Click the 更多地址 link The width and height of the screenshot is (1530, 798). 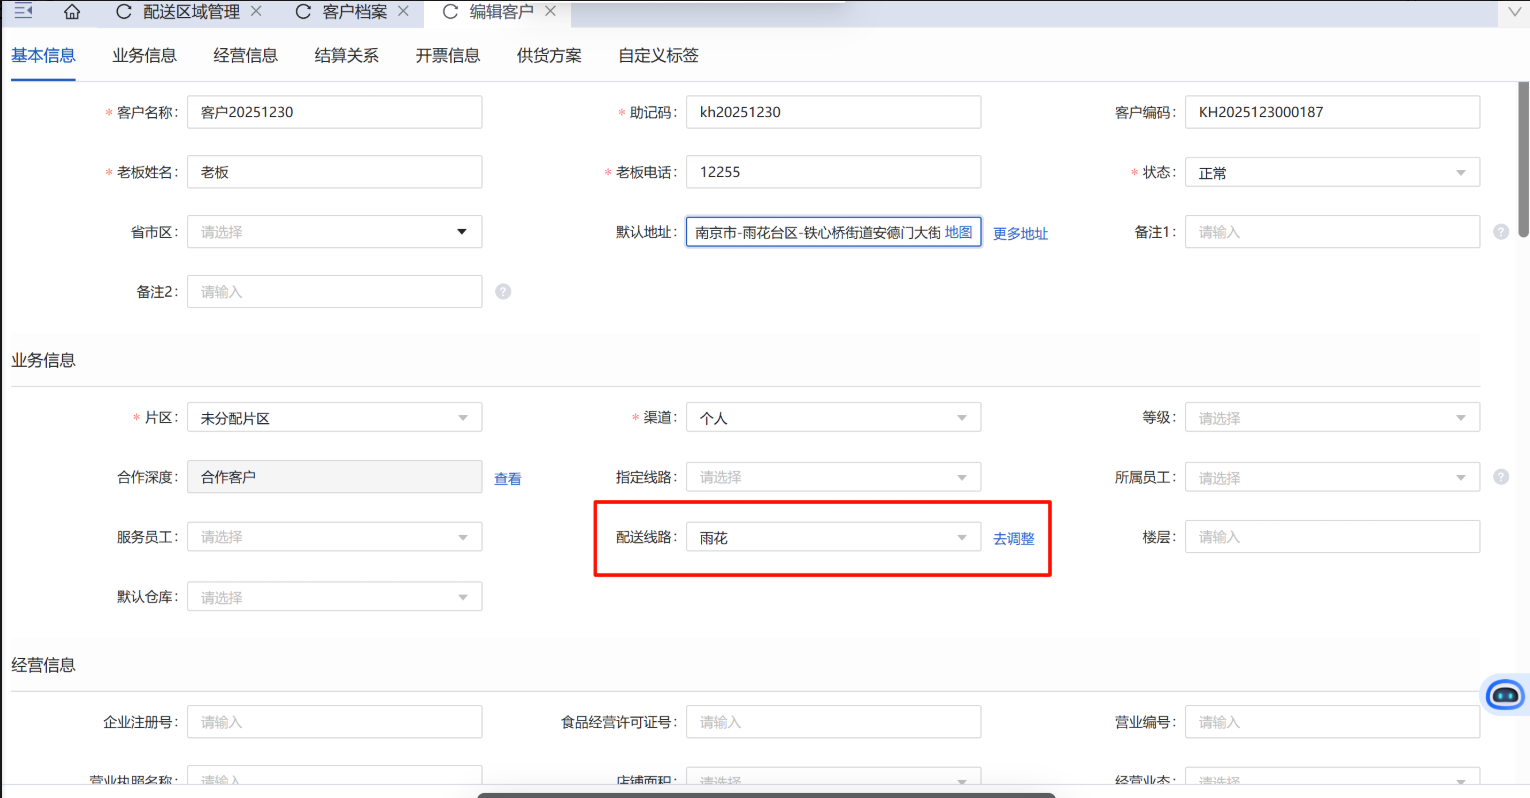click(1020, 234)
